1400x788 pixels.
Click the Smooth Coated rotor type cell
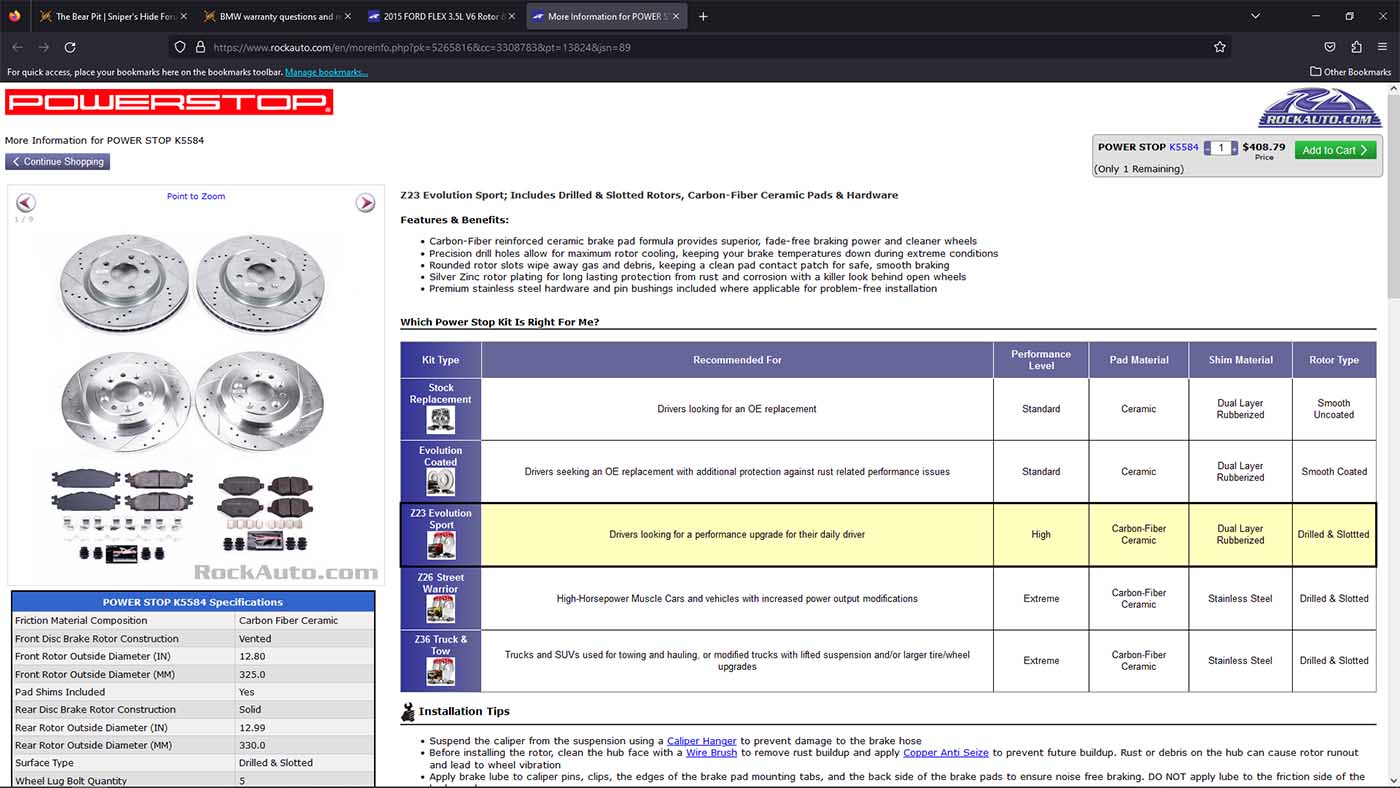(1334, 472)
